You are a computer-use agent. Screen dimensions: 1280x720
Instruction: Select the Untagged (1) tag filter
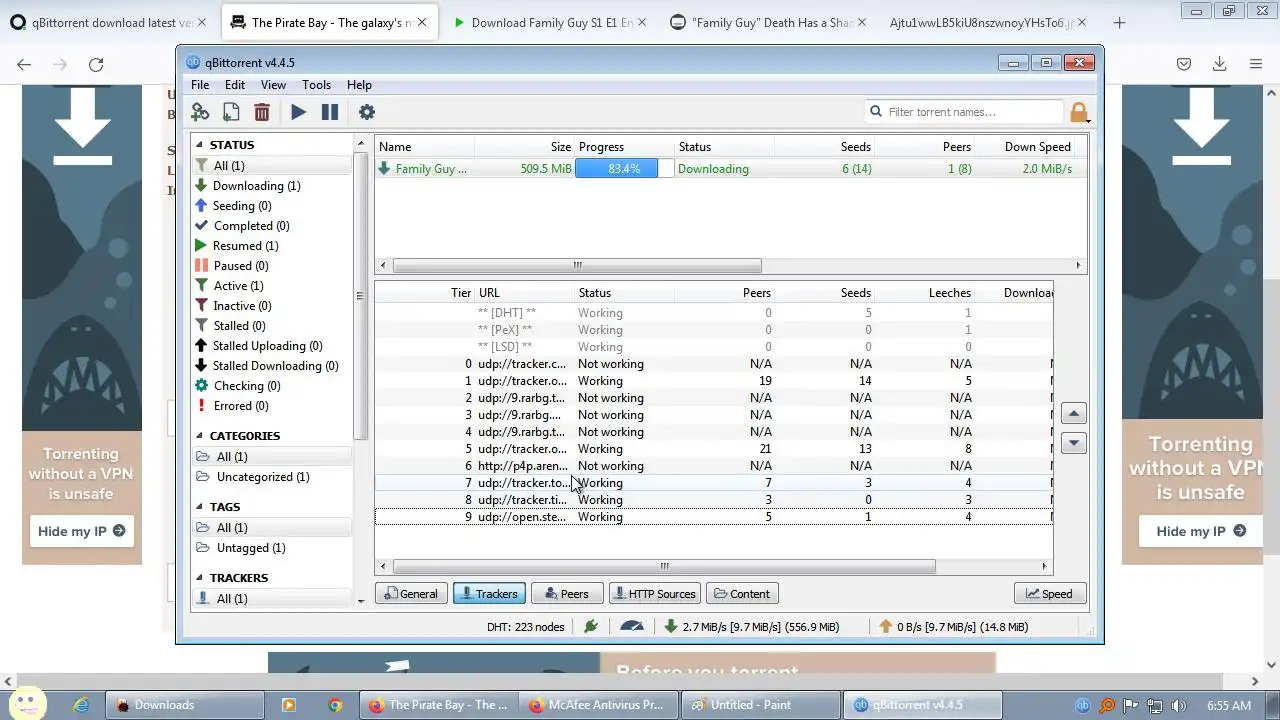pos(251,548)
